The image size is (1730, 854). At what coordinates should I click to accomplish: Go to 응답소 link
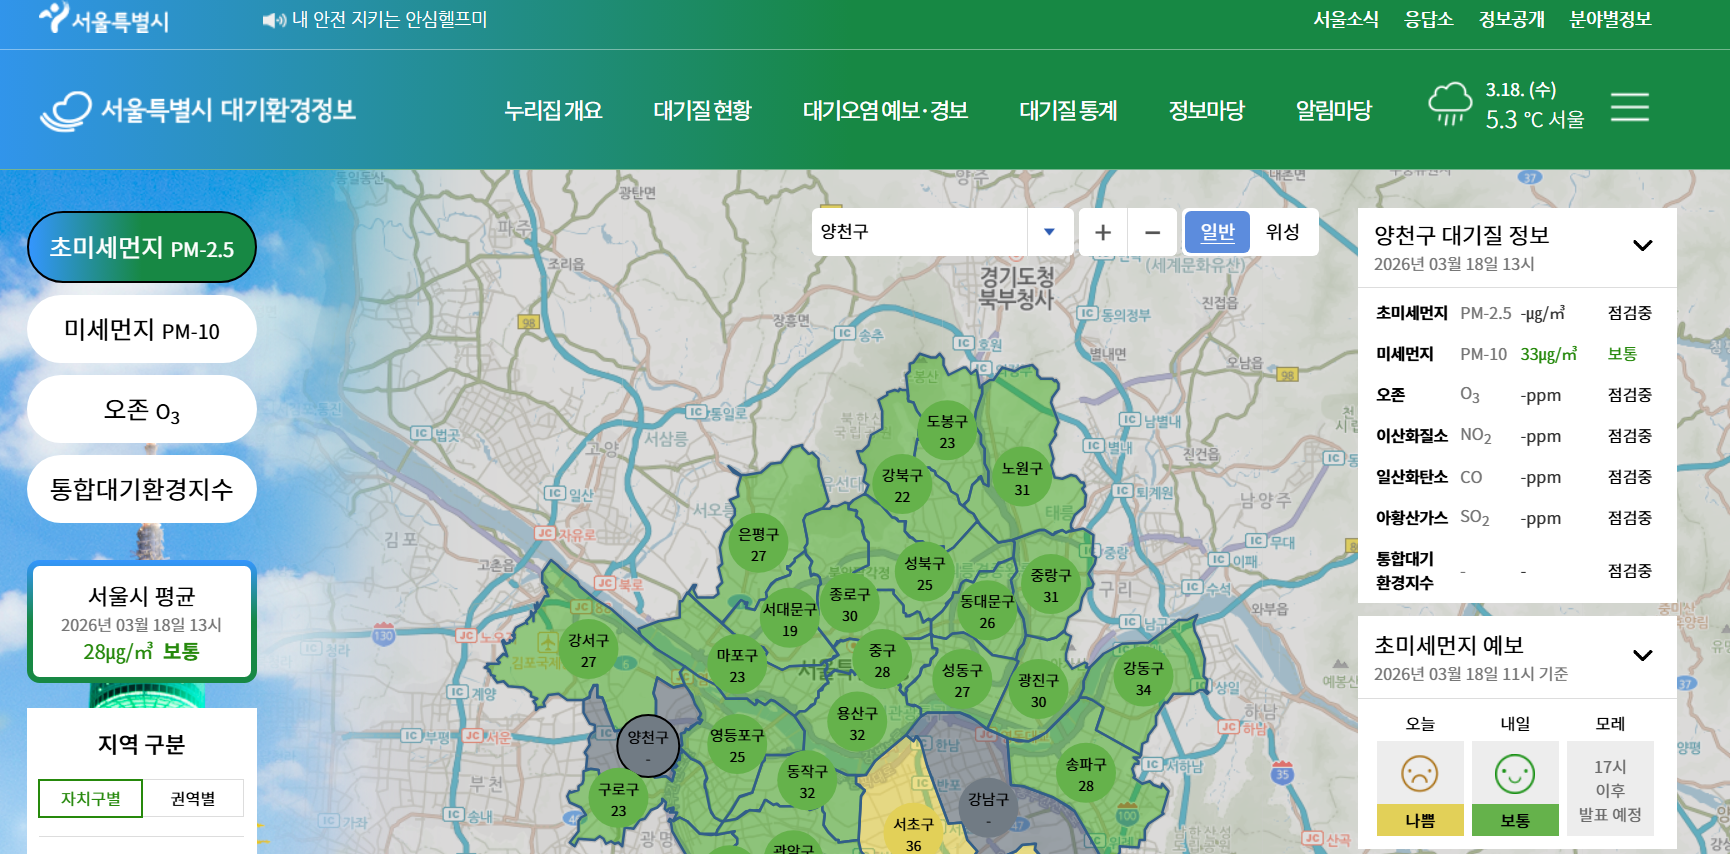click(x=1429, y=19)
